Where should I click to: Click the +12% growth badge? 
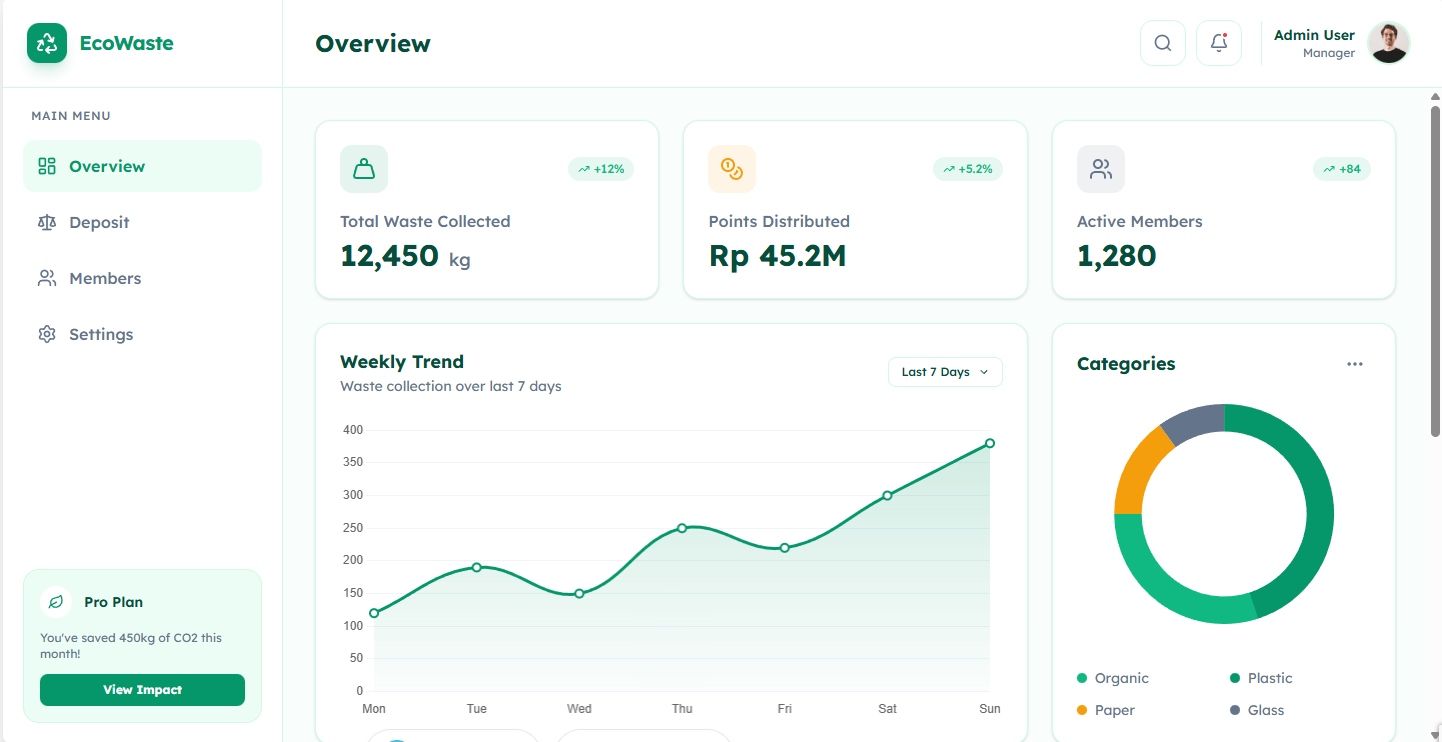pos(601,169)
